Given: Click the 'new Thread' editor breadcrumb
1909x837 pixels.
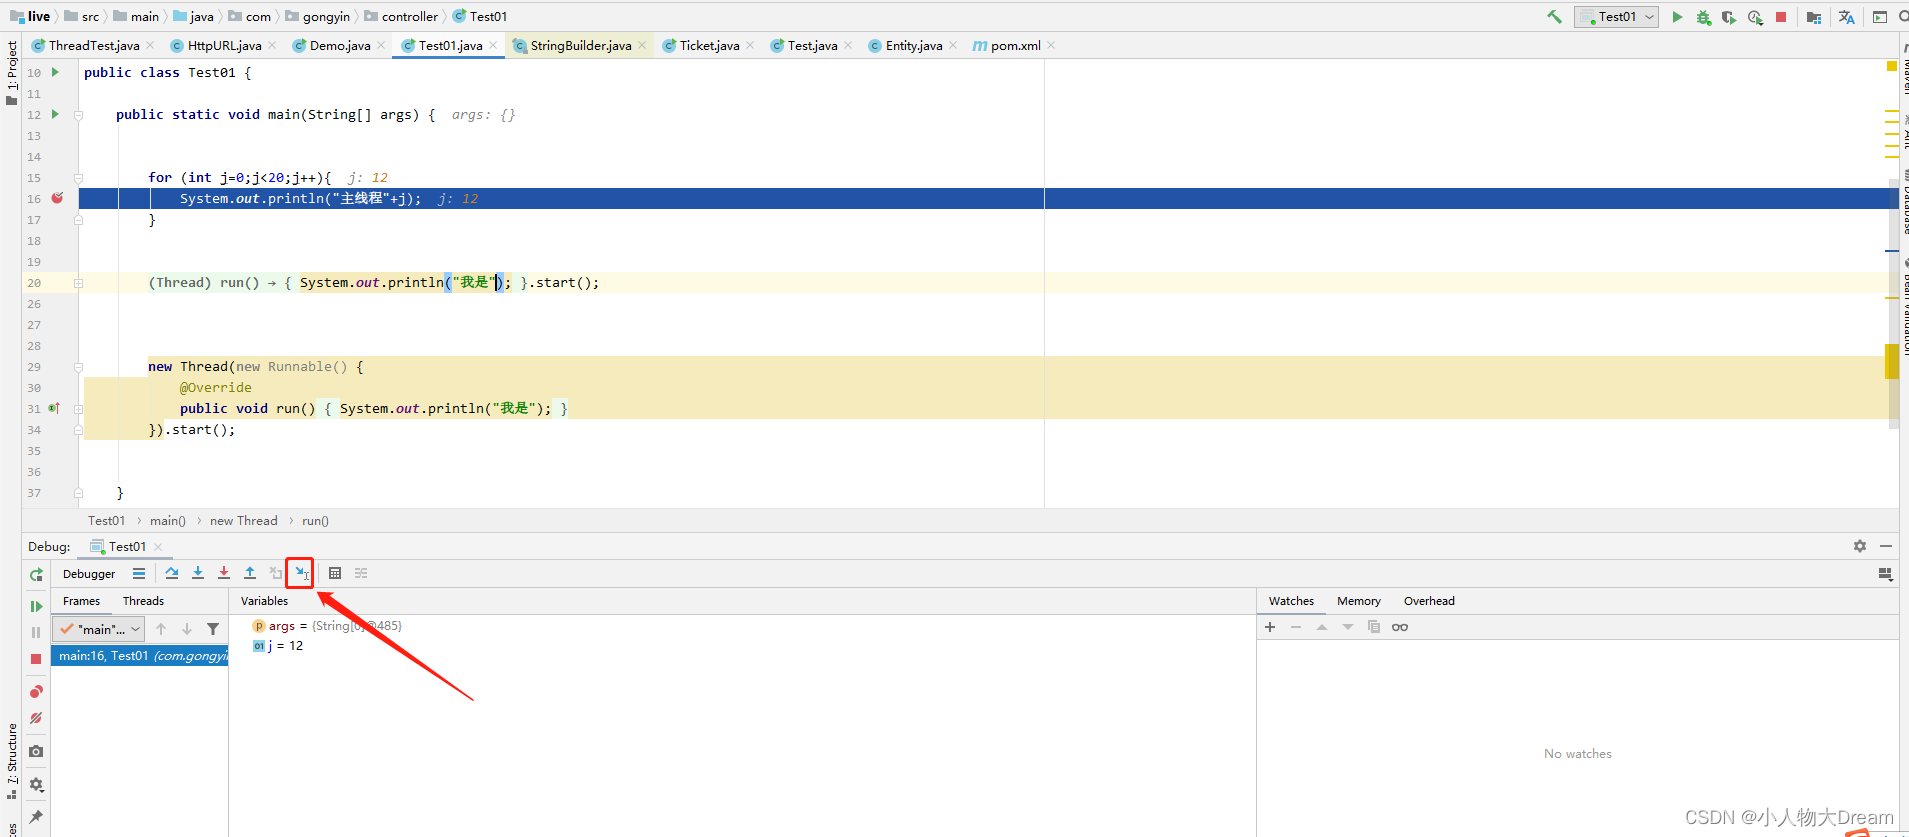Looking at the screenshot, I should coord(243,521).
